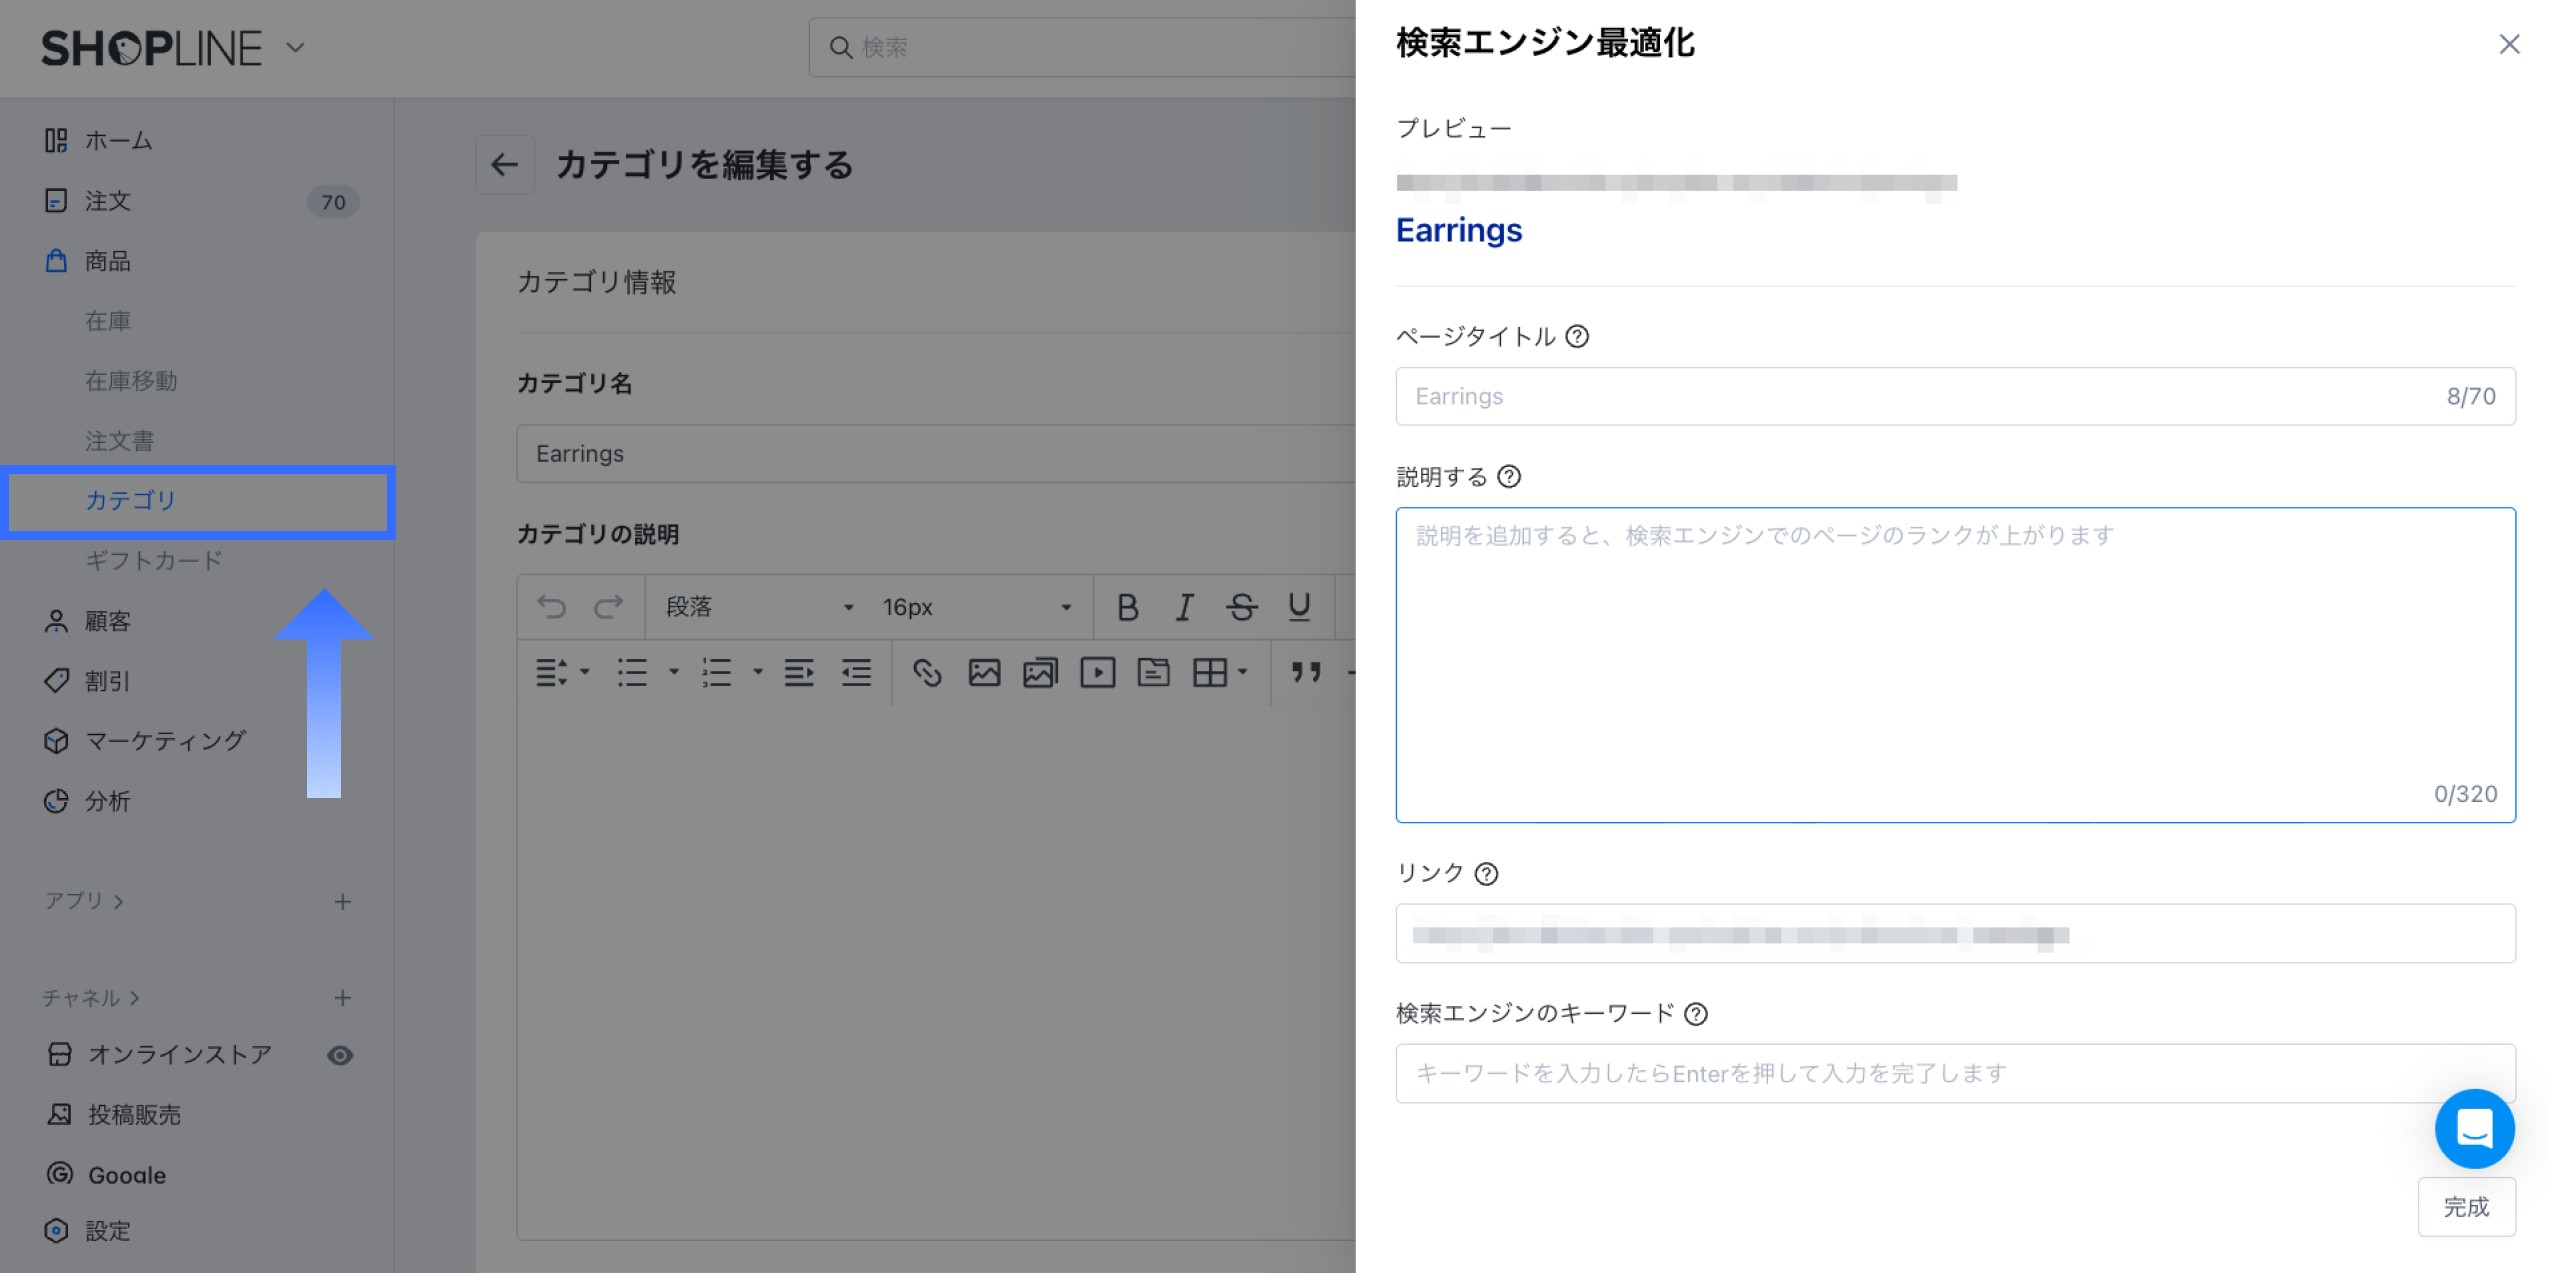Viewport: 2550px width, 1273px height.
Task: Focus the search engine keyword field
Action: (x=1955, y=1073)
